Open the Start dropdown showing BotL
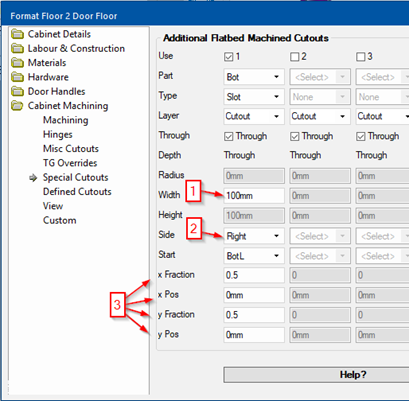This screenshot has width=409, height=401. (x=254, y=256)
